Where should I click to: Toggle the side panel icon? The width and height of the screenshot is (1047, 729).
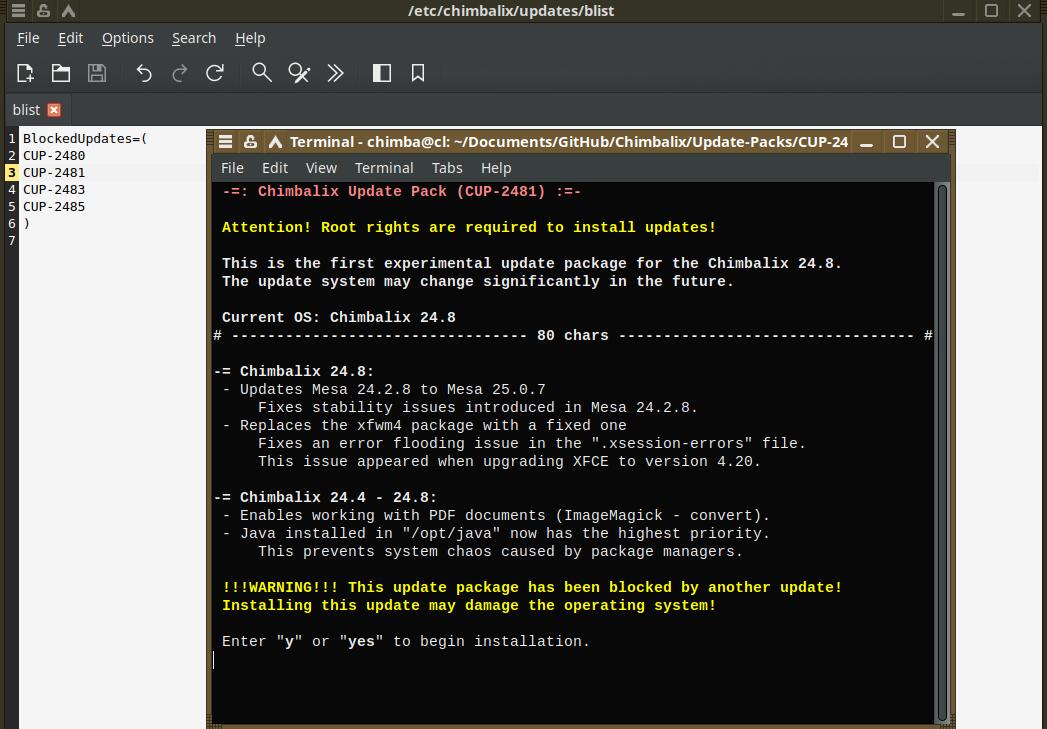(381, 73)
